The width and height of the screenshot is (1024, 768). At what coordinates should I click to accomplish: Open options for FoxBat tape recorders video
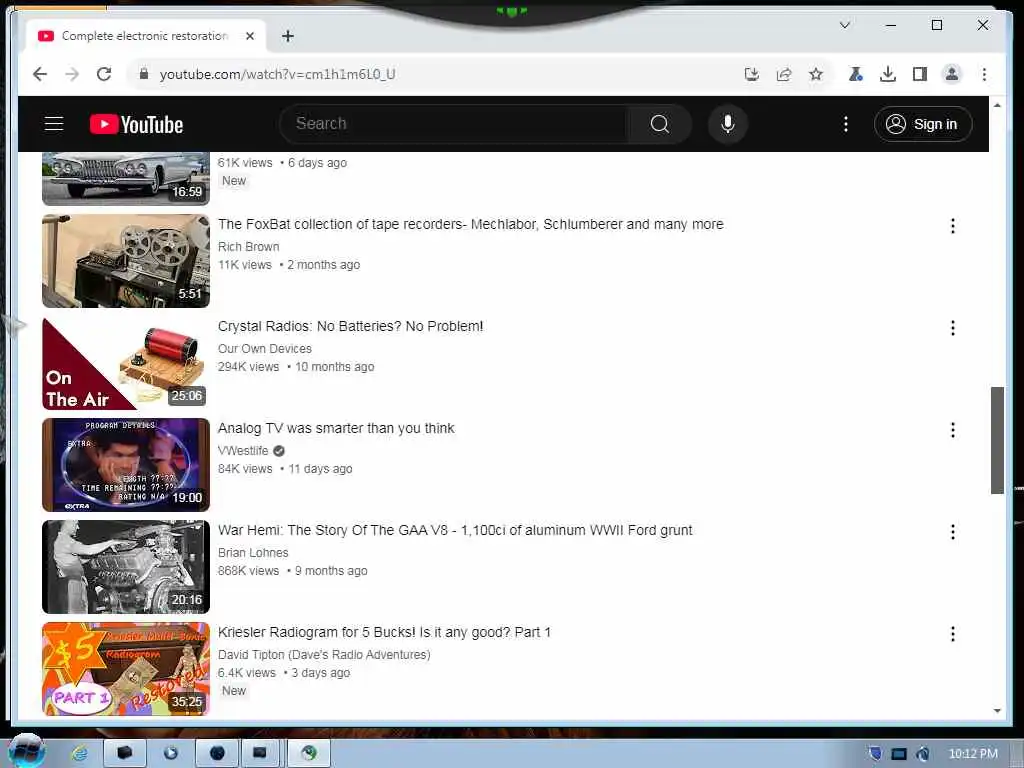953,225
